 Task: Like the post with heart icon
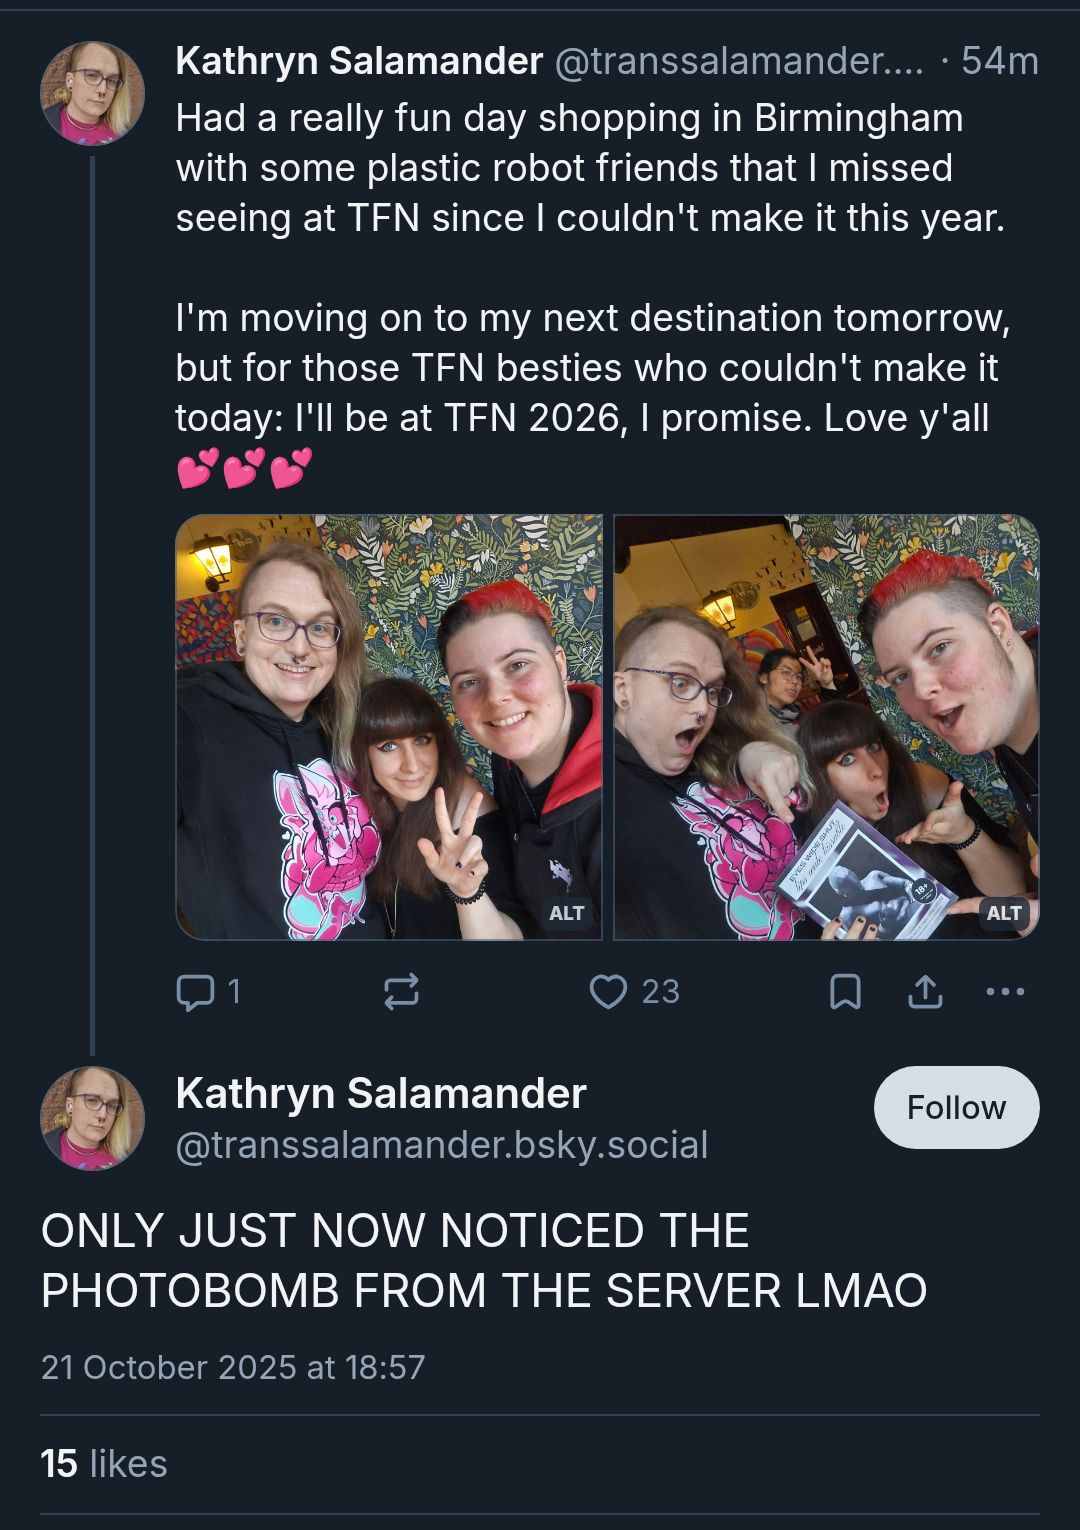608,992
